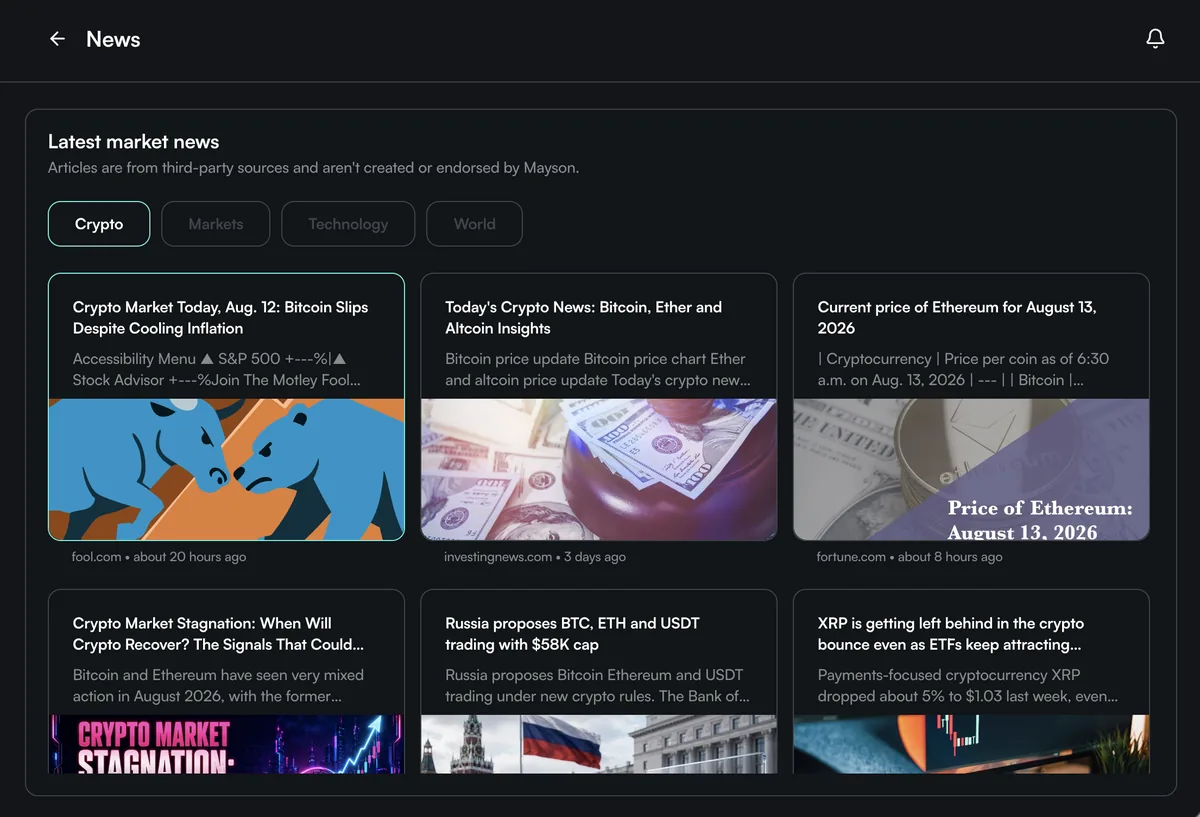Click the Crypto Market Stagnation neon thumbnail
1200x817 pixels.
pyautogui.click(x=227, y=744)
